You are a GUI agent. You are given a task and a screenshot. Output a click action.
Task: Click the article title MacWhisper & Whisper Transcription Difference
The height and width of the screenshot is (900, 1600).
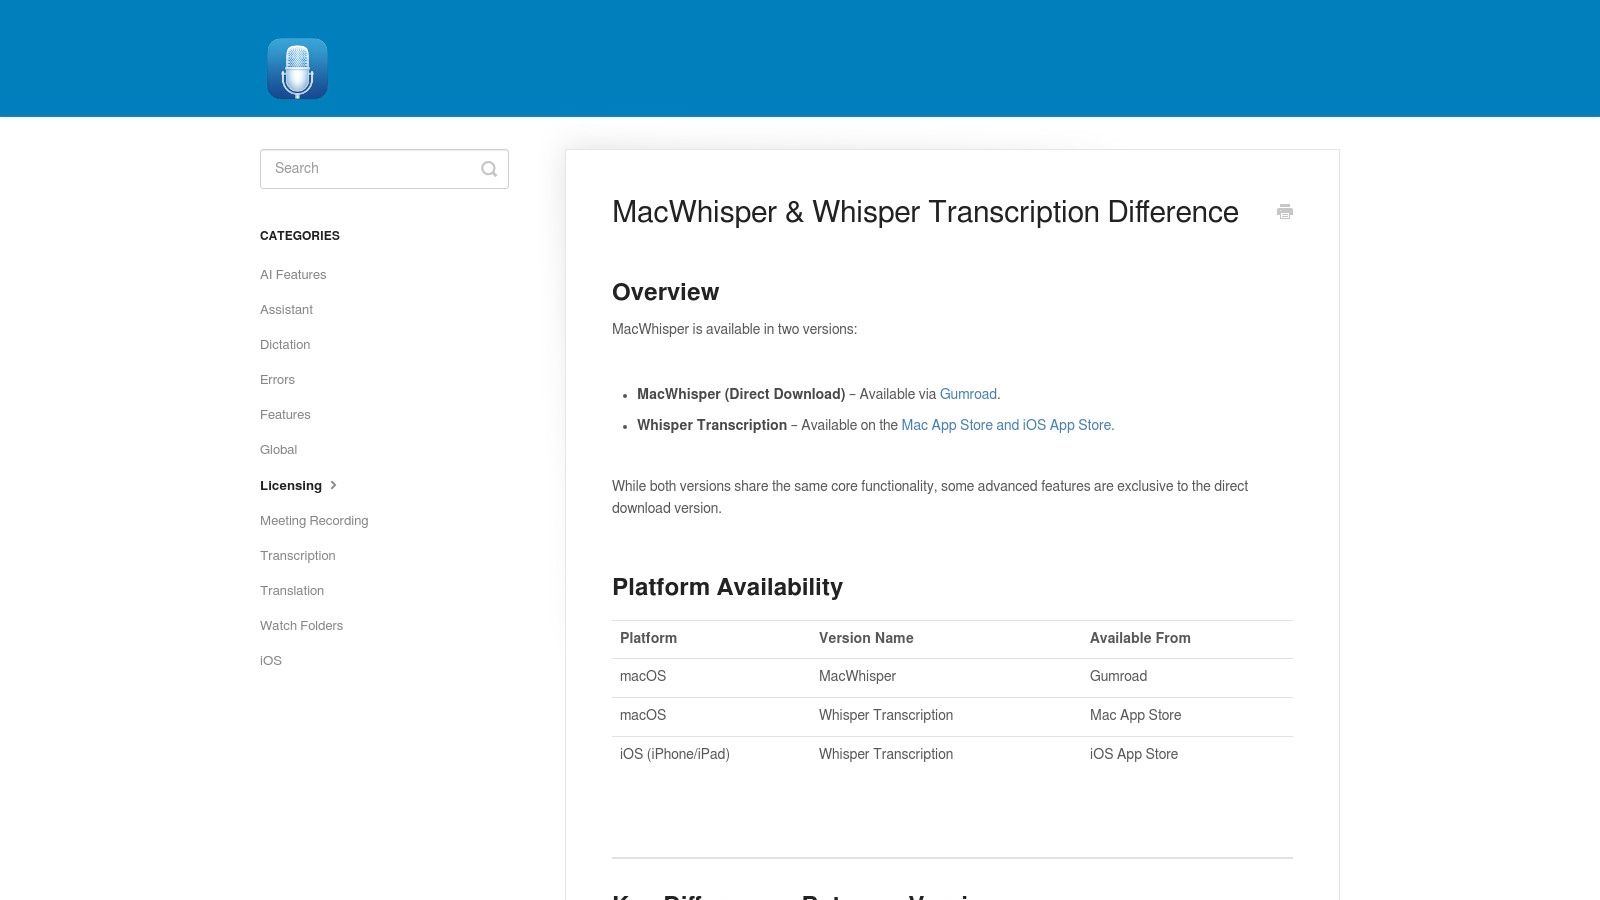coord(925,212)
